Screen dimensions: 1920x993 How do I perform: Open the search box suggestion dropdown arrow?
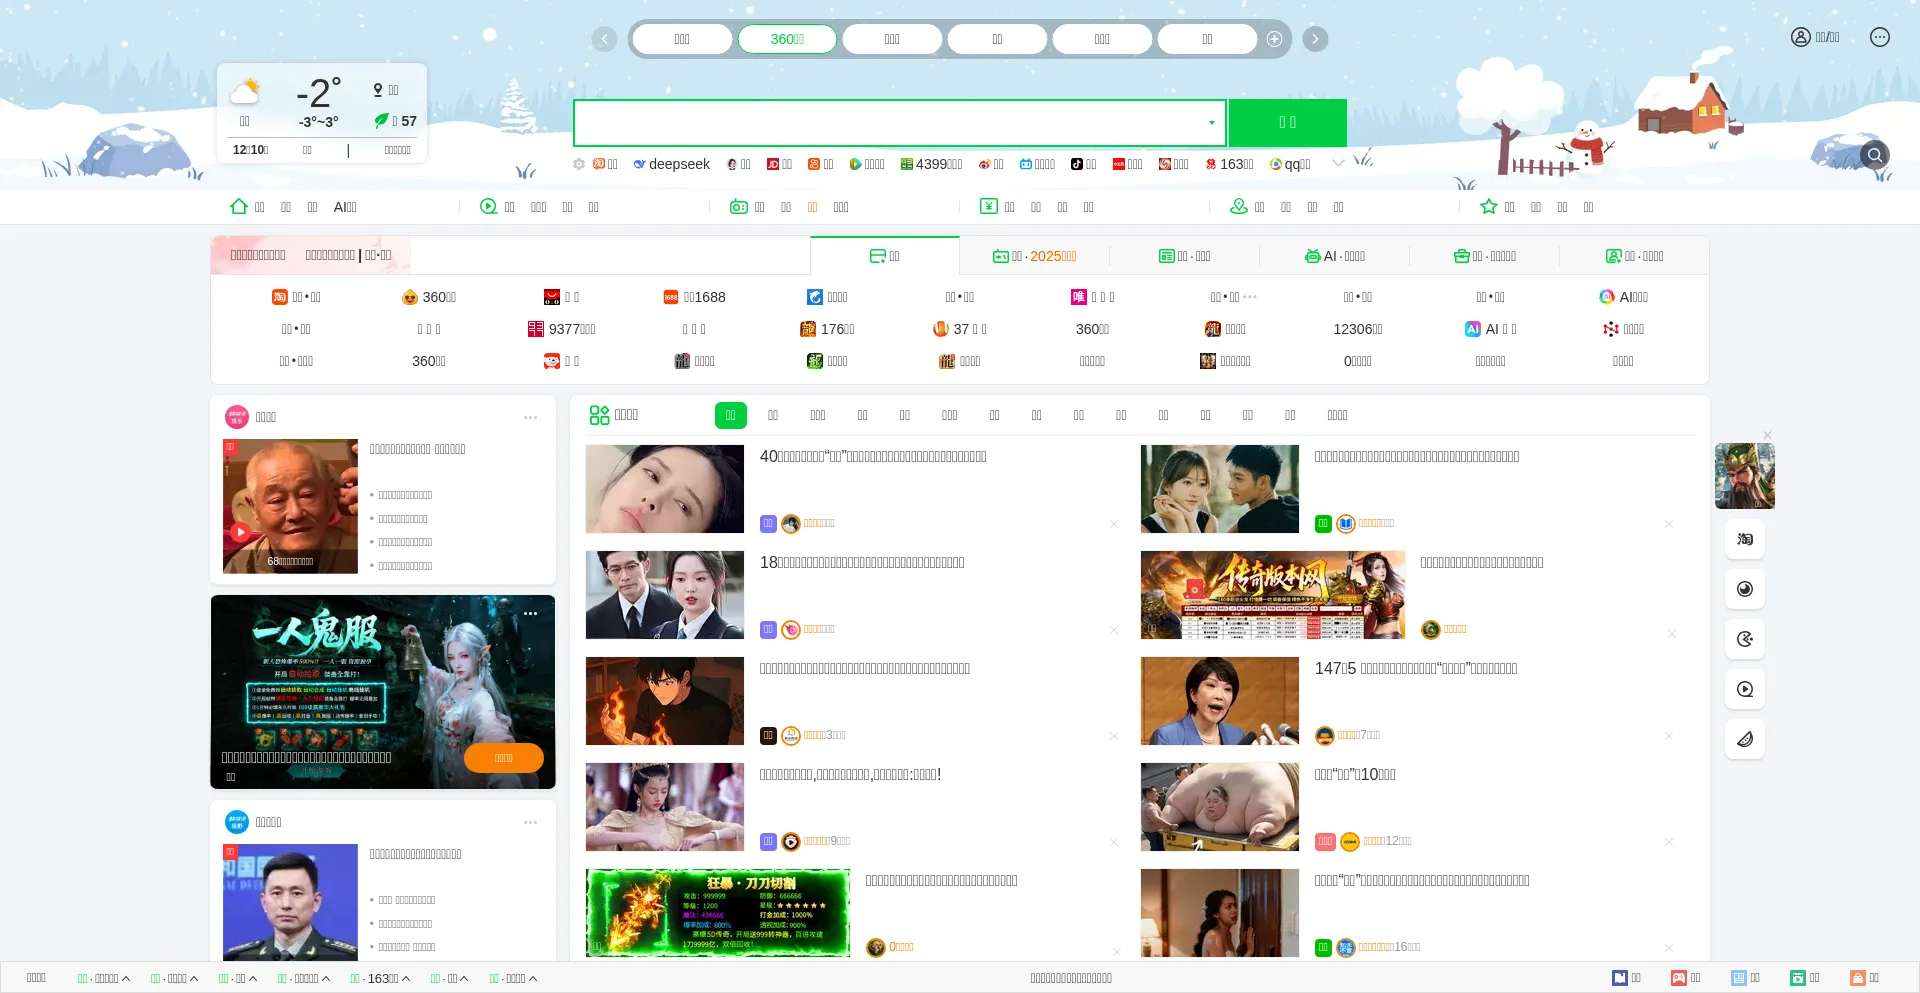[1211, 123]
